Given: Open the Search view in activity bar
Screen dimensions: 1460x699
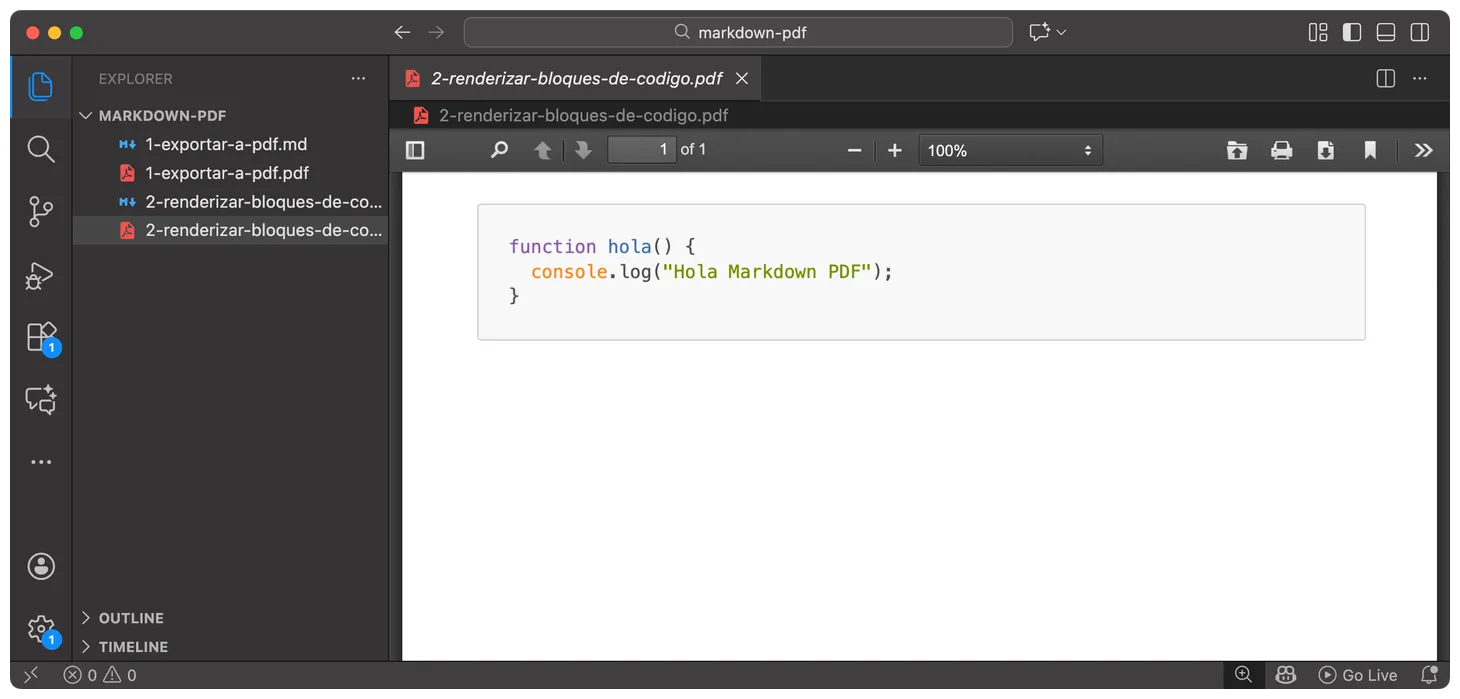Looking at the screenshot, I should [41, 149].
